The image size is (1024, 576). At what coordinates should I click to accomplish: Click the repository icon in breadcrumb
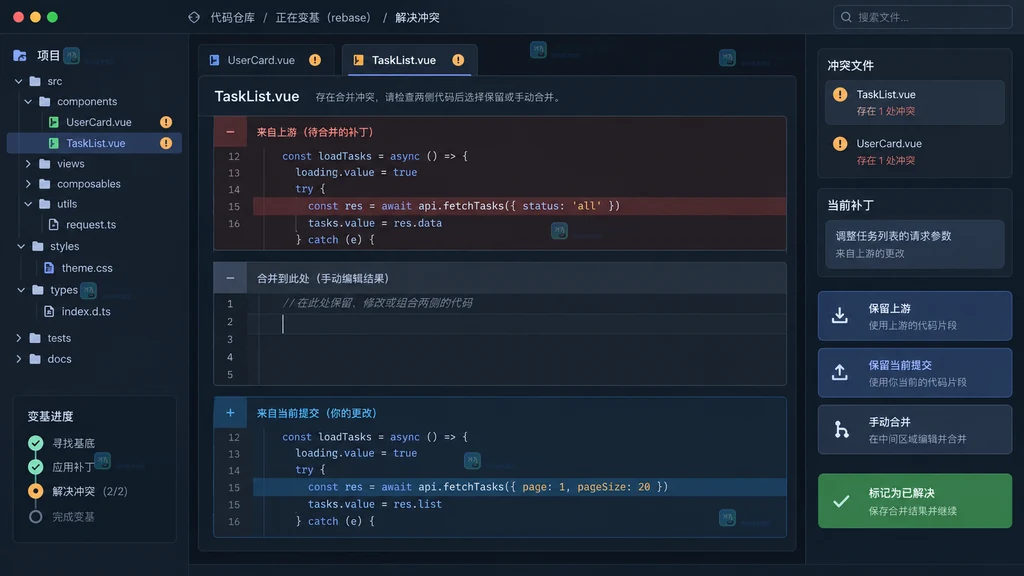(x=194, y=18)
